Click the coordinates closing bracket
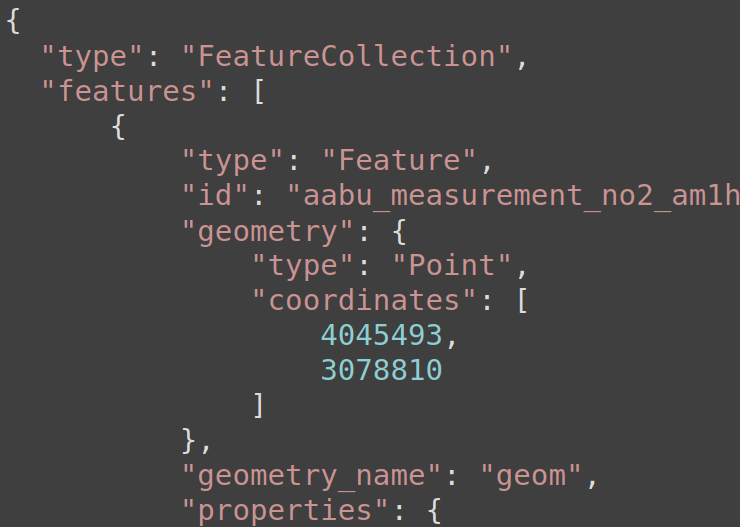Image resolution: width=740 pixels, height=527 pixels. (259, 405)
